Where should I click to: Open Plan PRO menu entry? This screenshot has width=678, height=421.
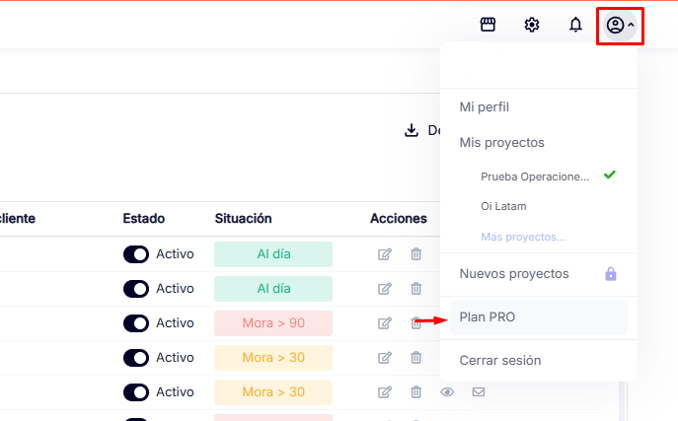539,317
